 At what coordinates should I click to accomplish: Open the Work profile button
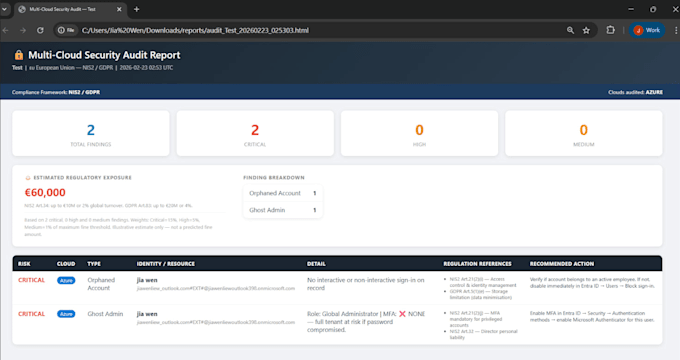[647, 30]
